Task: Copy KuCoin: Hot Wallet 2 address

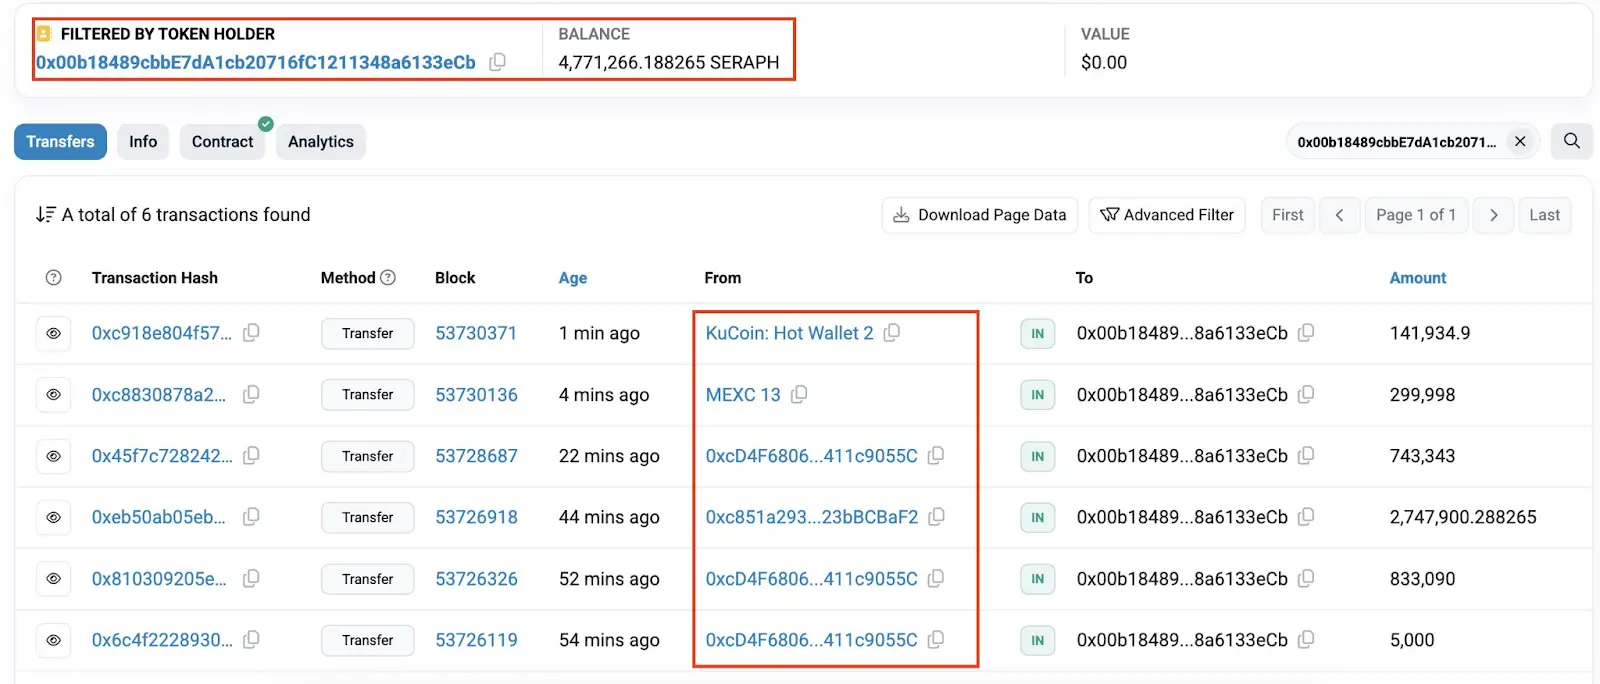Action: coord(892,332)
